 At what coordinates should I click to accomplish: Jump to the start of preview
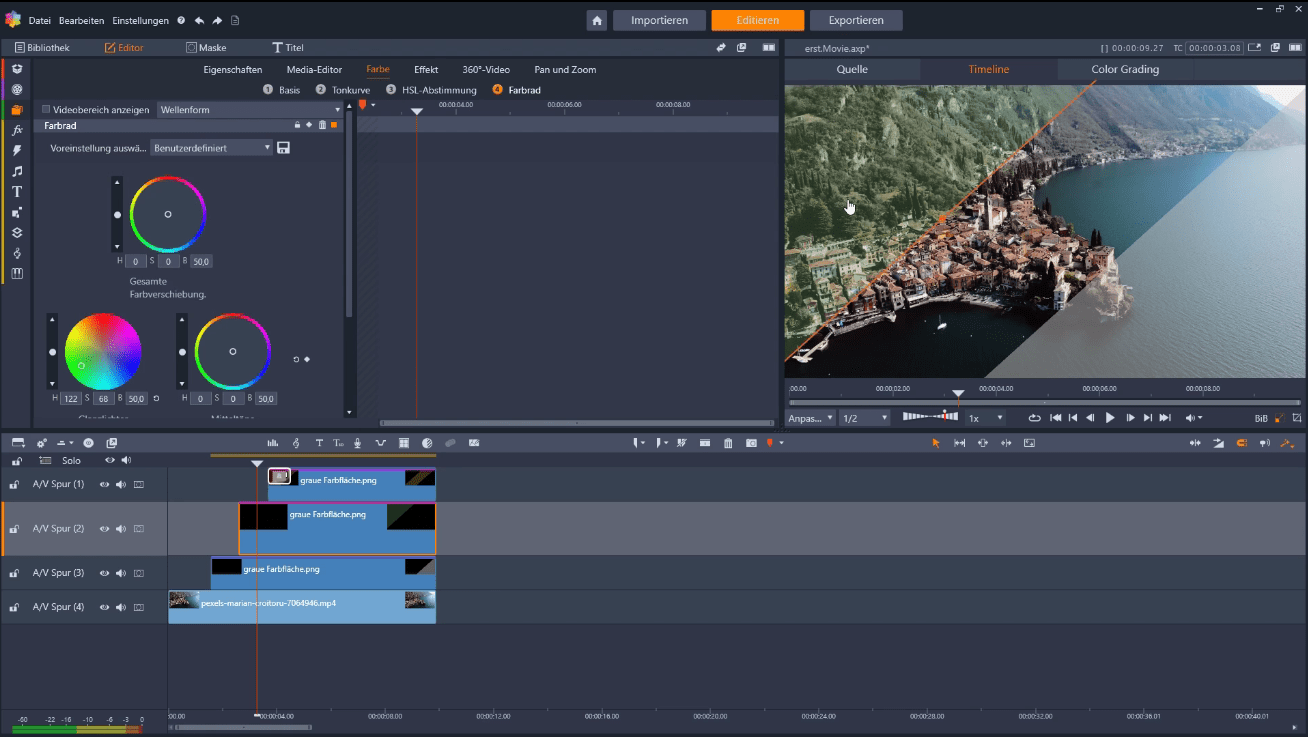click(x=1055, y=418)
